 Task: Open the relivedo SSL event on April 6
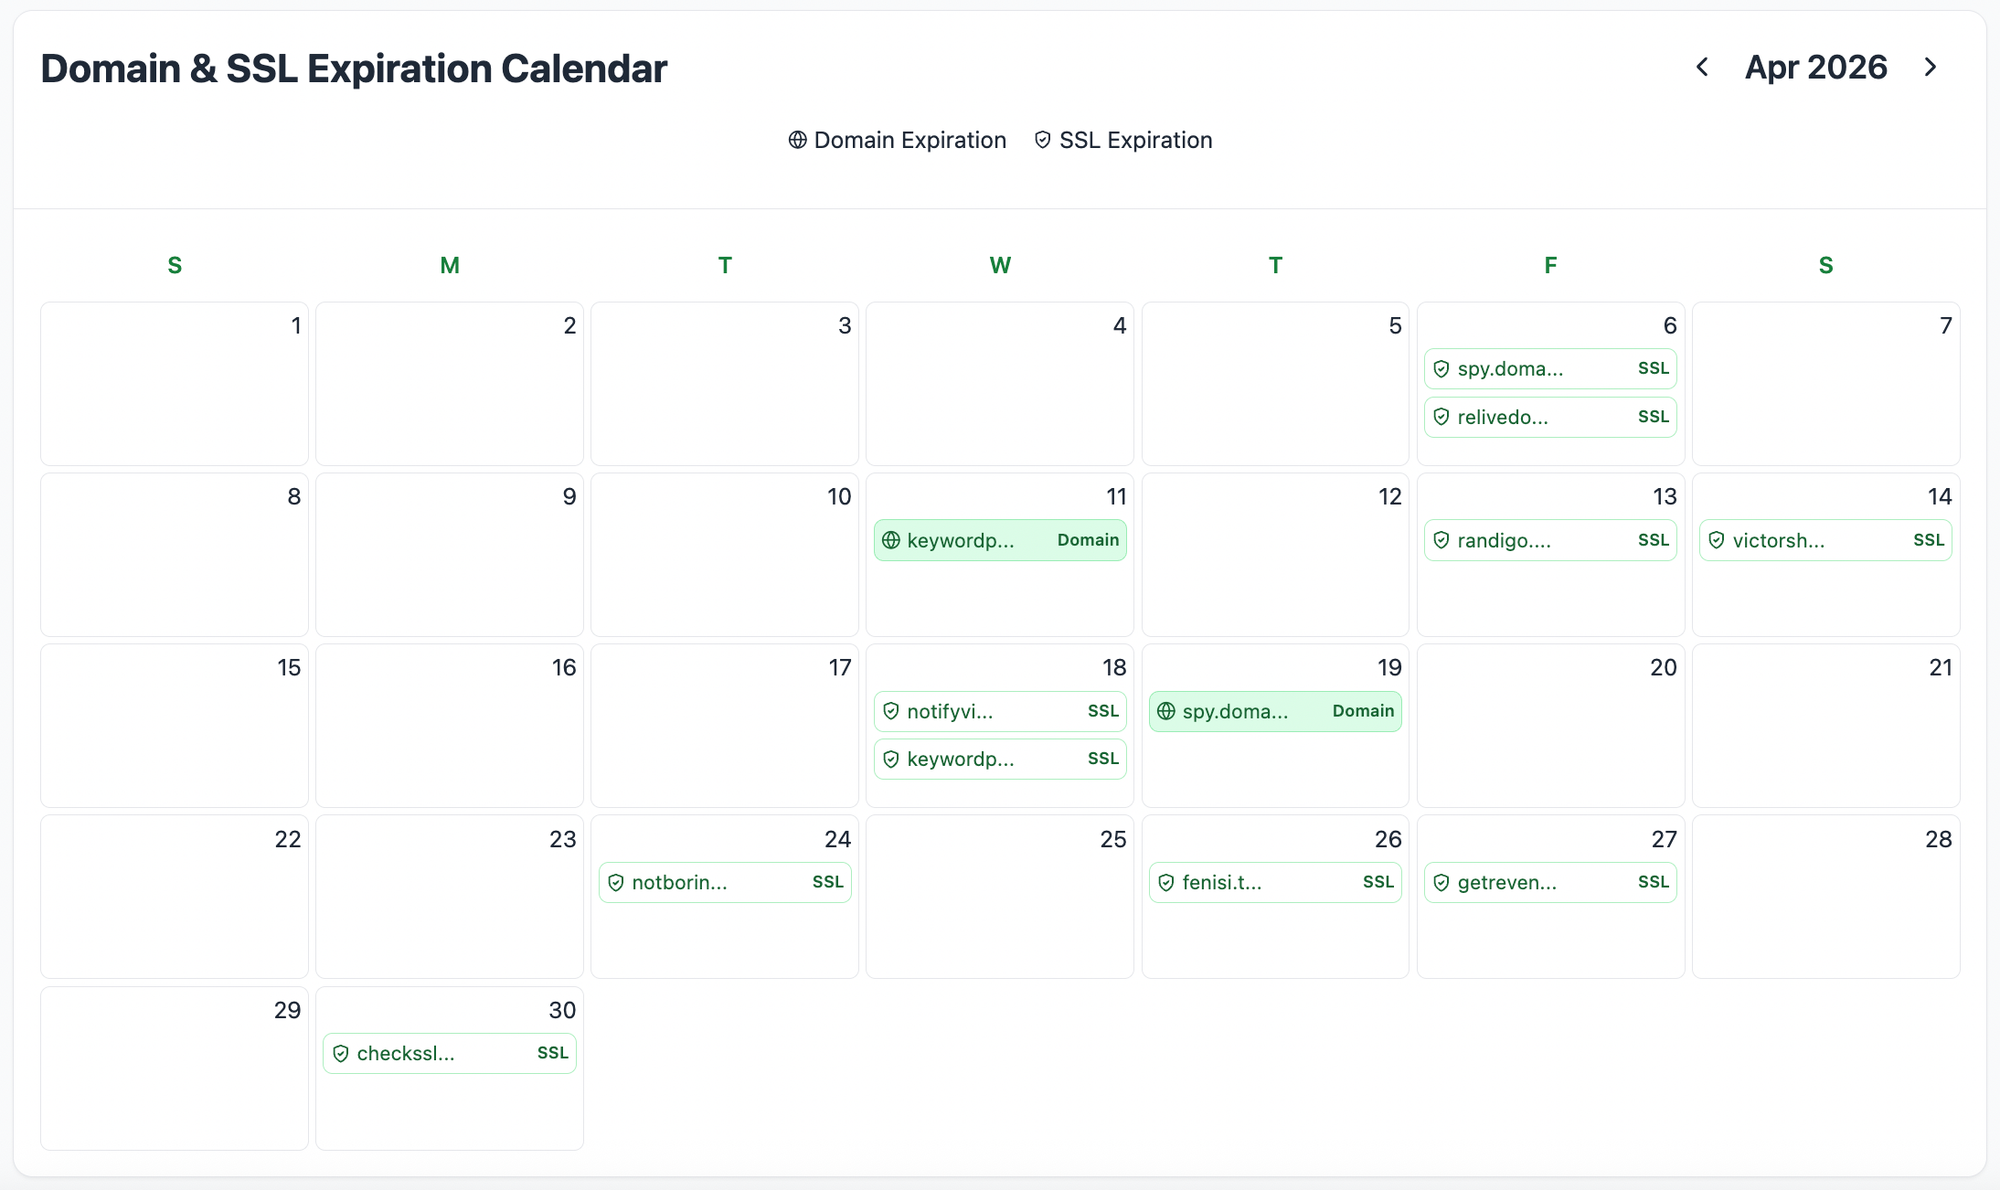[1550, 417]
